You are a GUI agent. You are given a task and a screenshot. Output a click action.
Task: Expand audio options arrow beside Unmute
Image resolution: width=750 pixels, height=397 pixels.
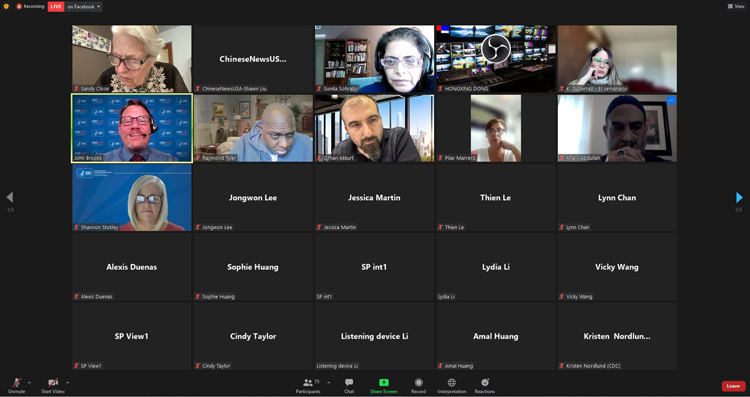tap(29, 383)
